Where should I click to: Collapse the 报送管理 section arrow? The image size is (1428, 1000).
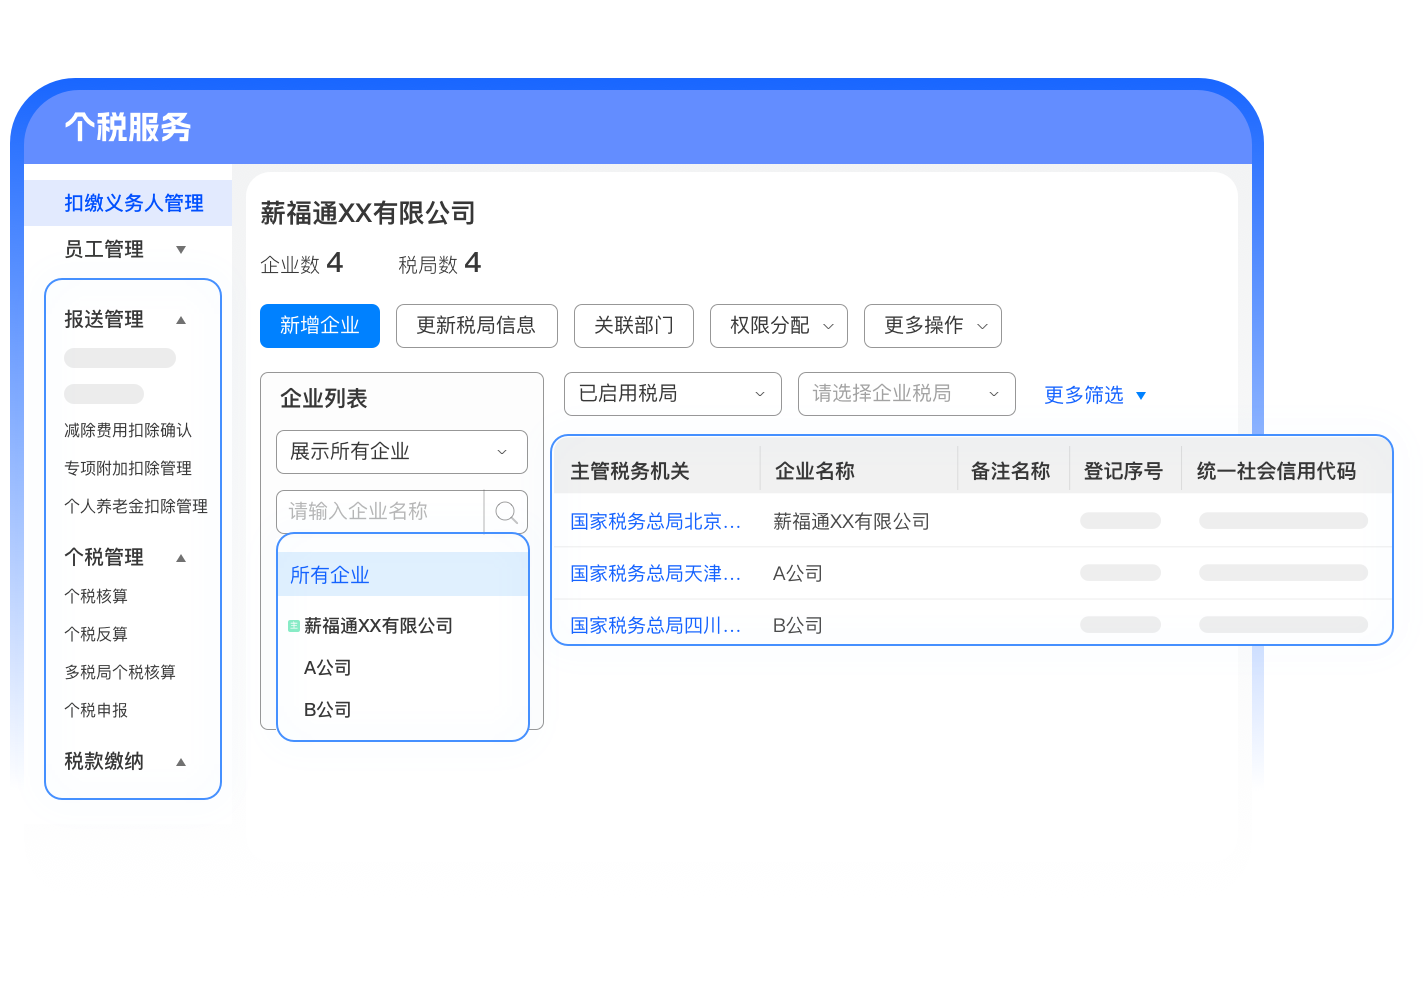point(181,320)
